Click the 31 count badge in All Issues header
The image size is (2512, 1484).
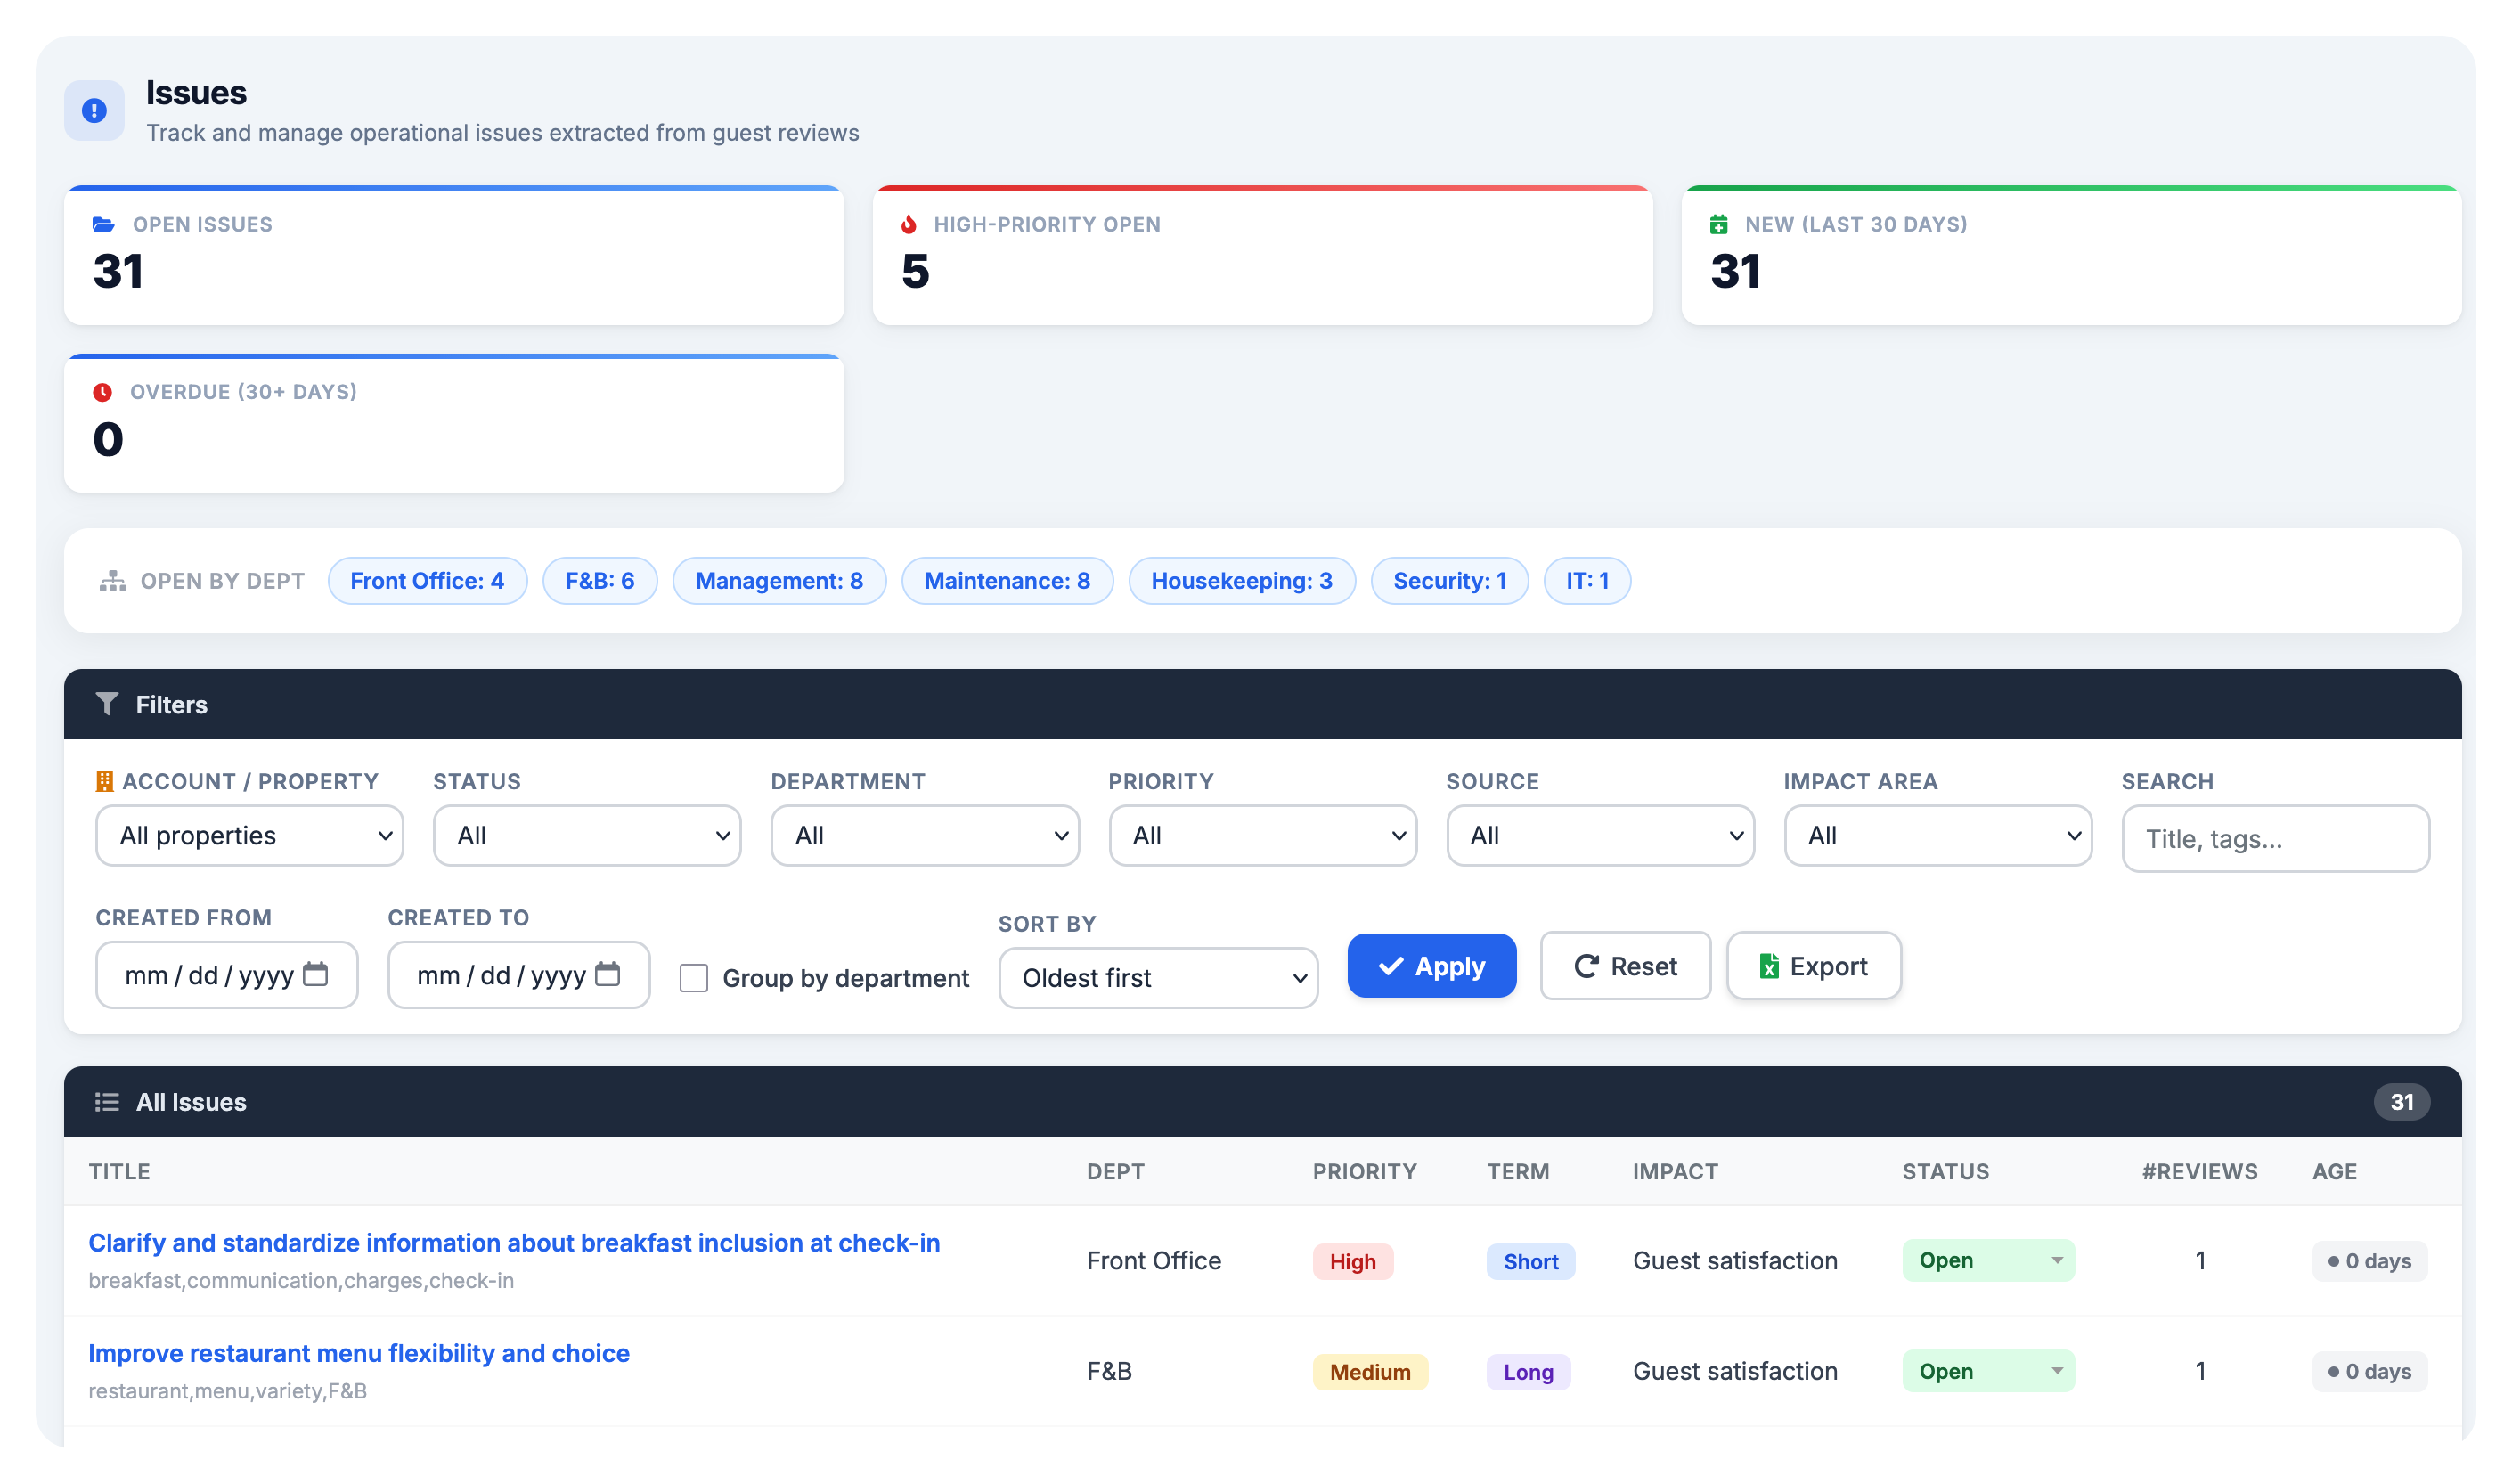[2401, 1102]
